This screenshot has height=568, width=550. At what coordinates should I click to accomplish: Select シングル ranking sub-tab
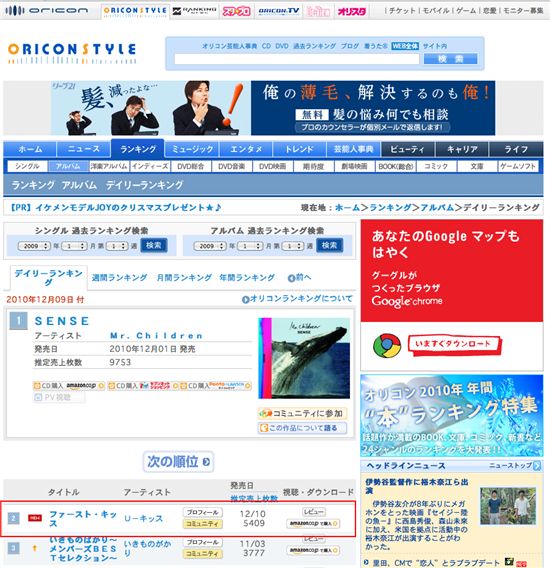coord(28,166)
